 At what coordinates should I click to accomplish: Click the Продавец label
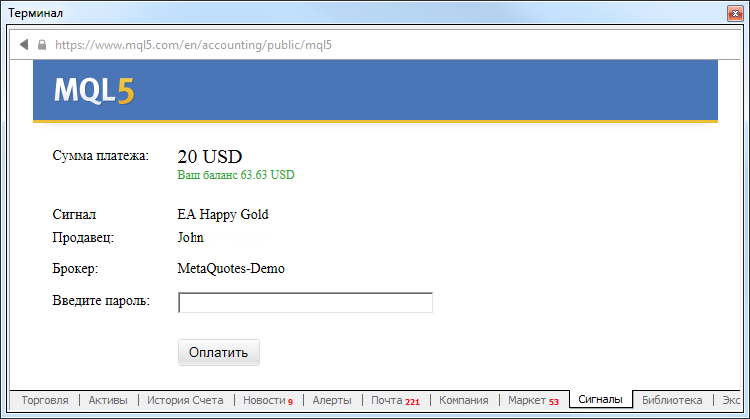click(x=83, y=237)
